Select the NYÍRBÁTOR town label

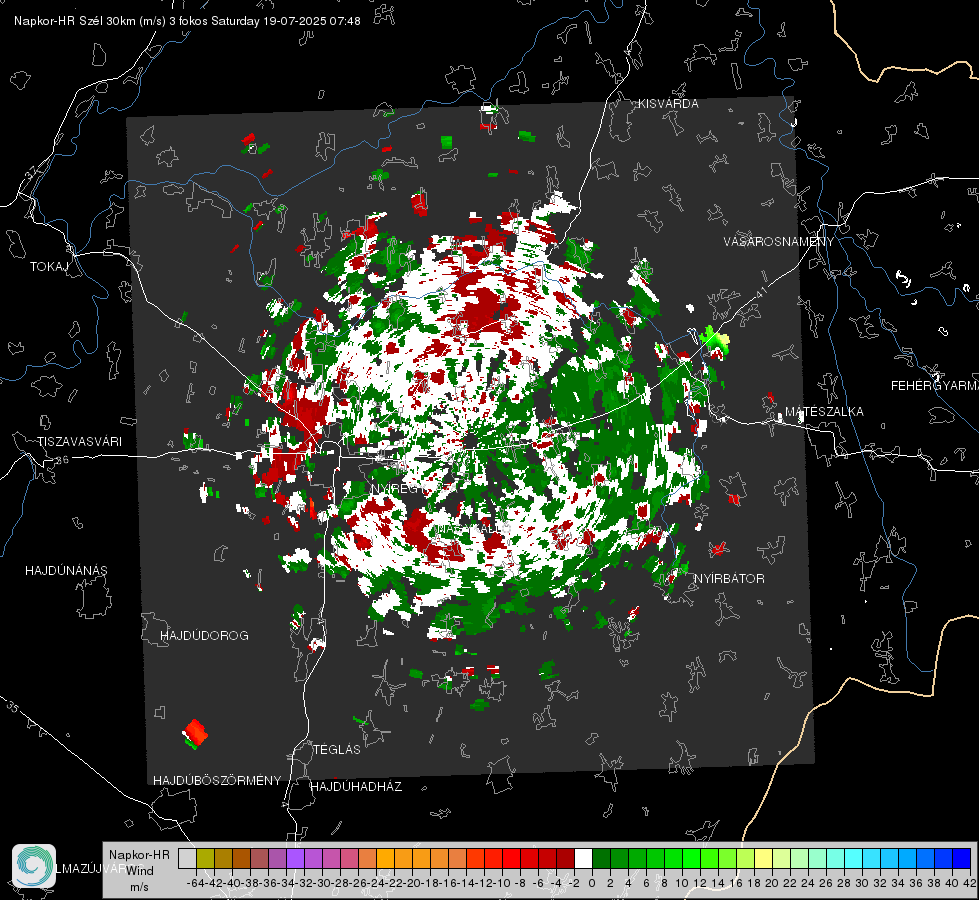click(729, 579)
